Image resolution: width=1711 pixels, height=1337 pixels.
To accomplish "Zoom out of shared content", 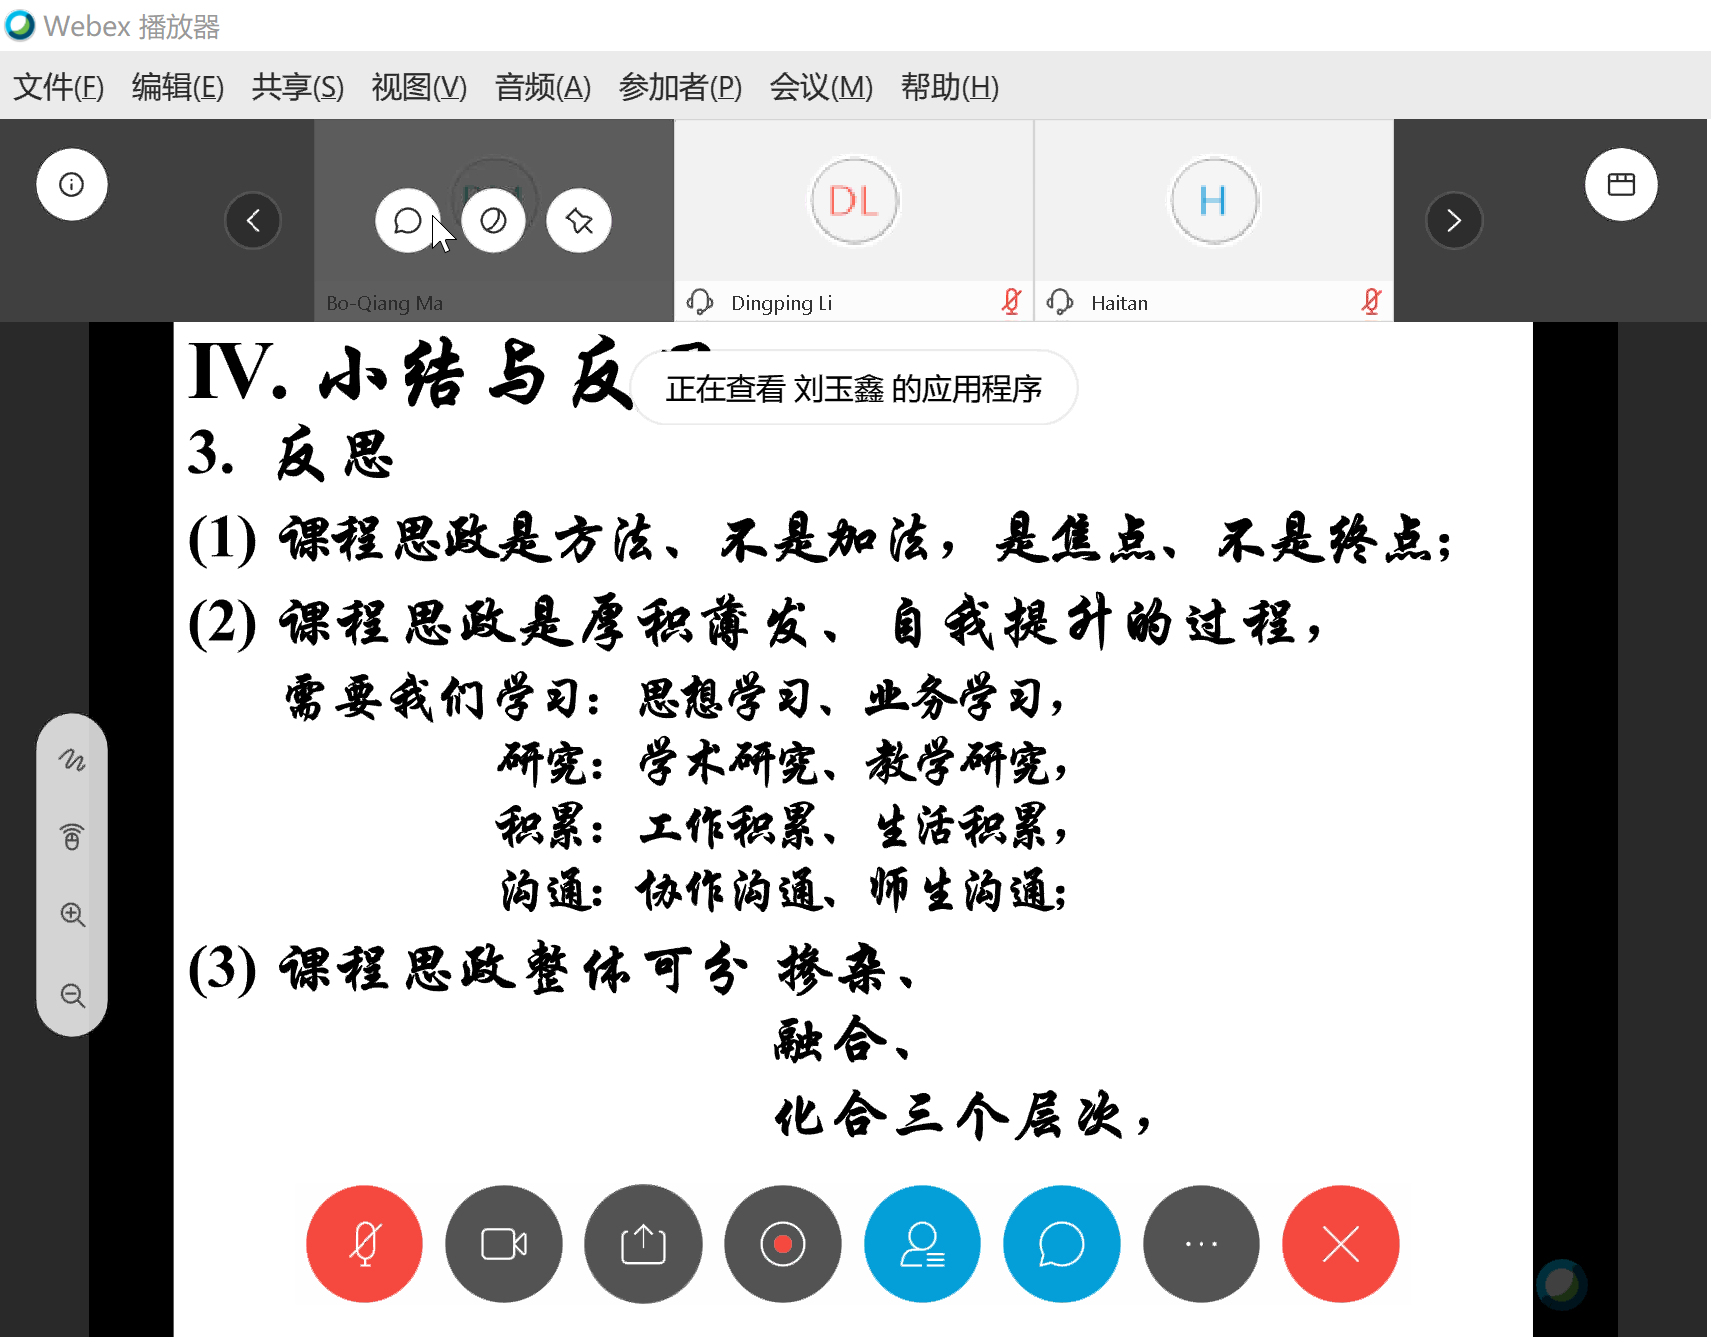I will [x=72, y=995].
